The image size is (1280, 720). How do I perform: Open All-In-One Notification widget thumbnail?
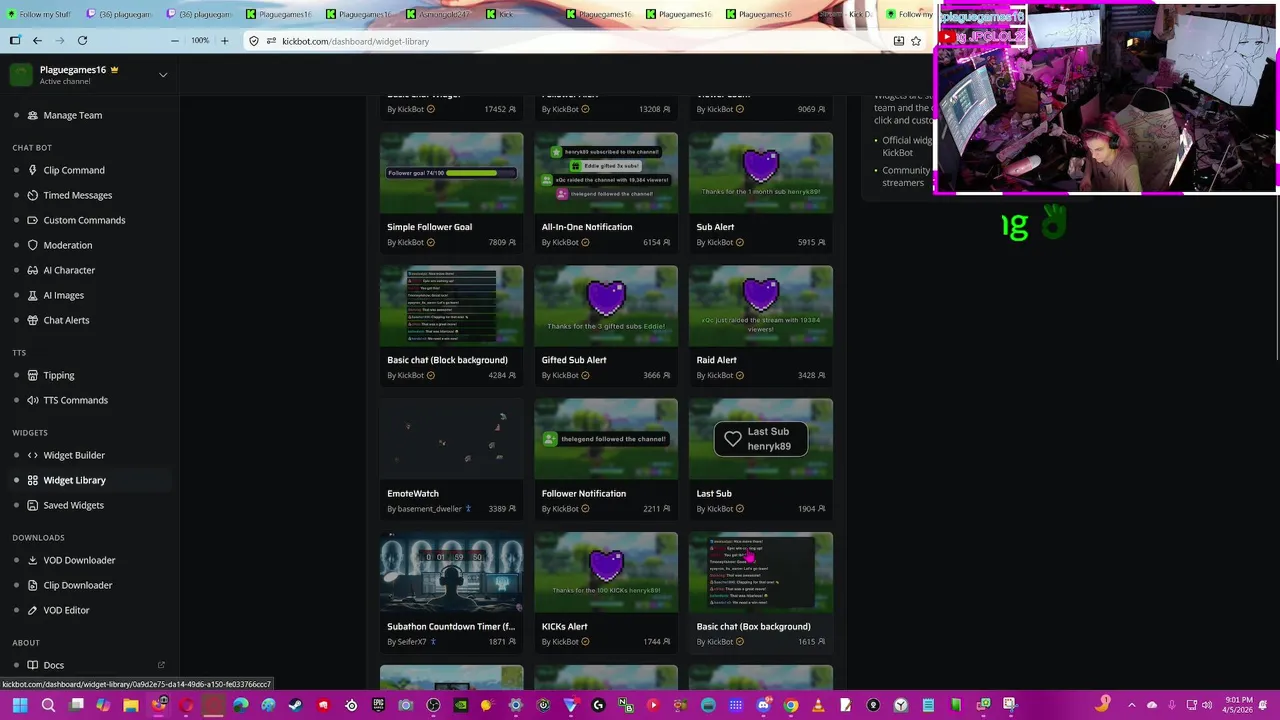(606, 172)
